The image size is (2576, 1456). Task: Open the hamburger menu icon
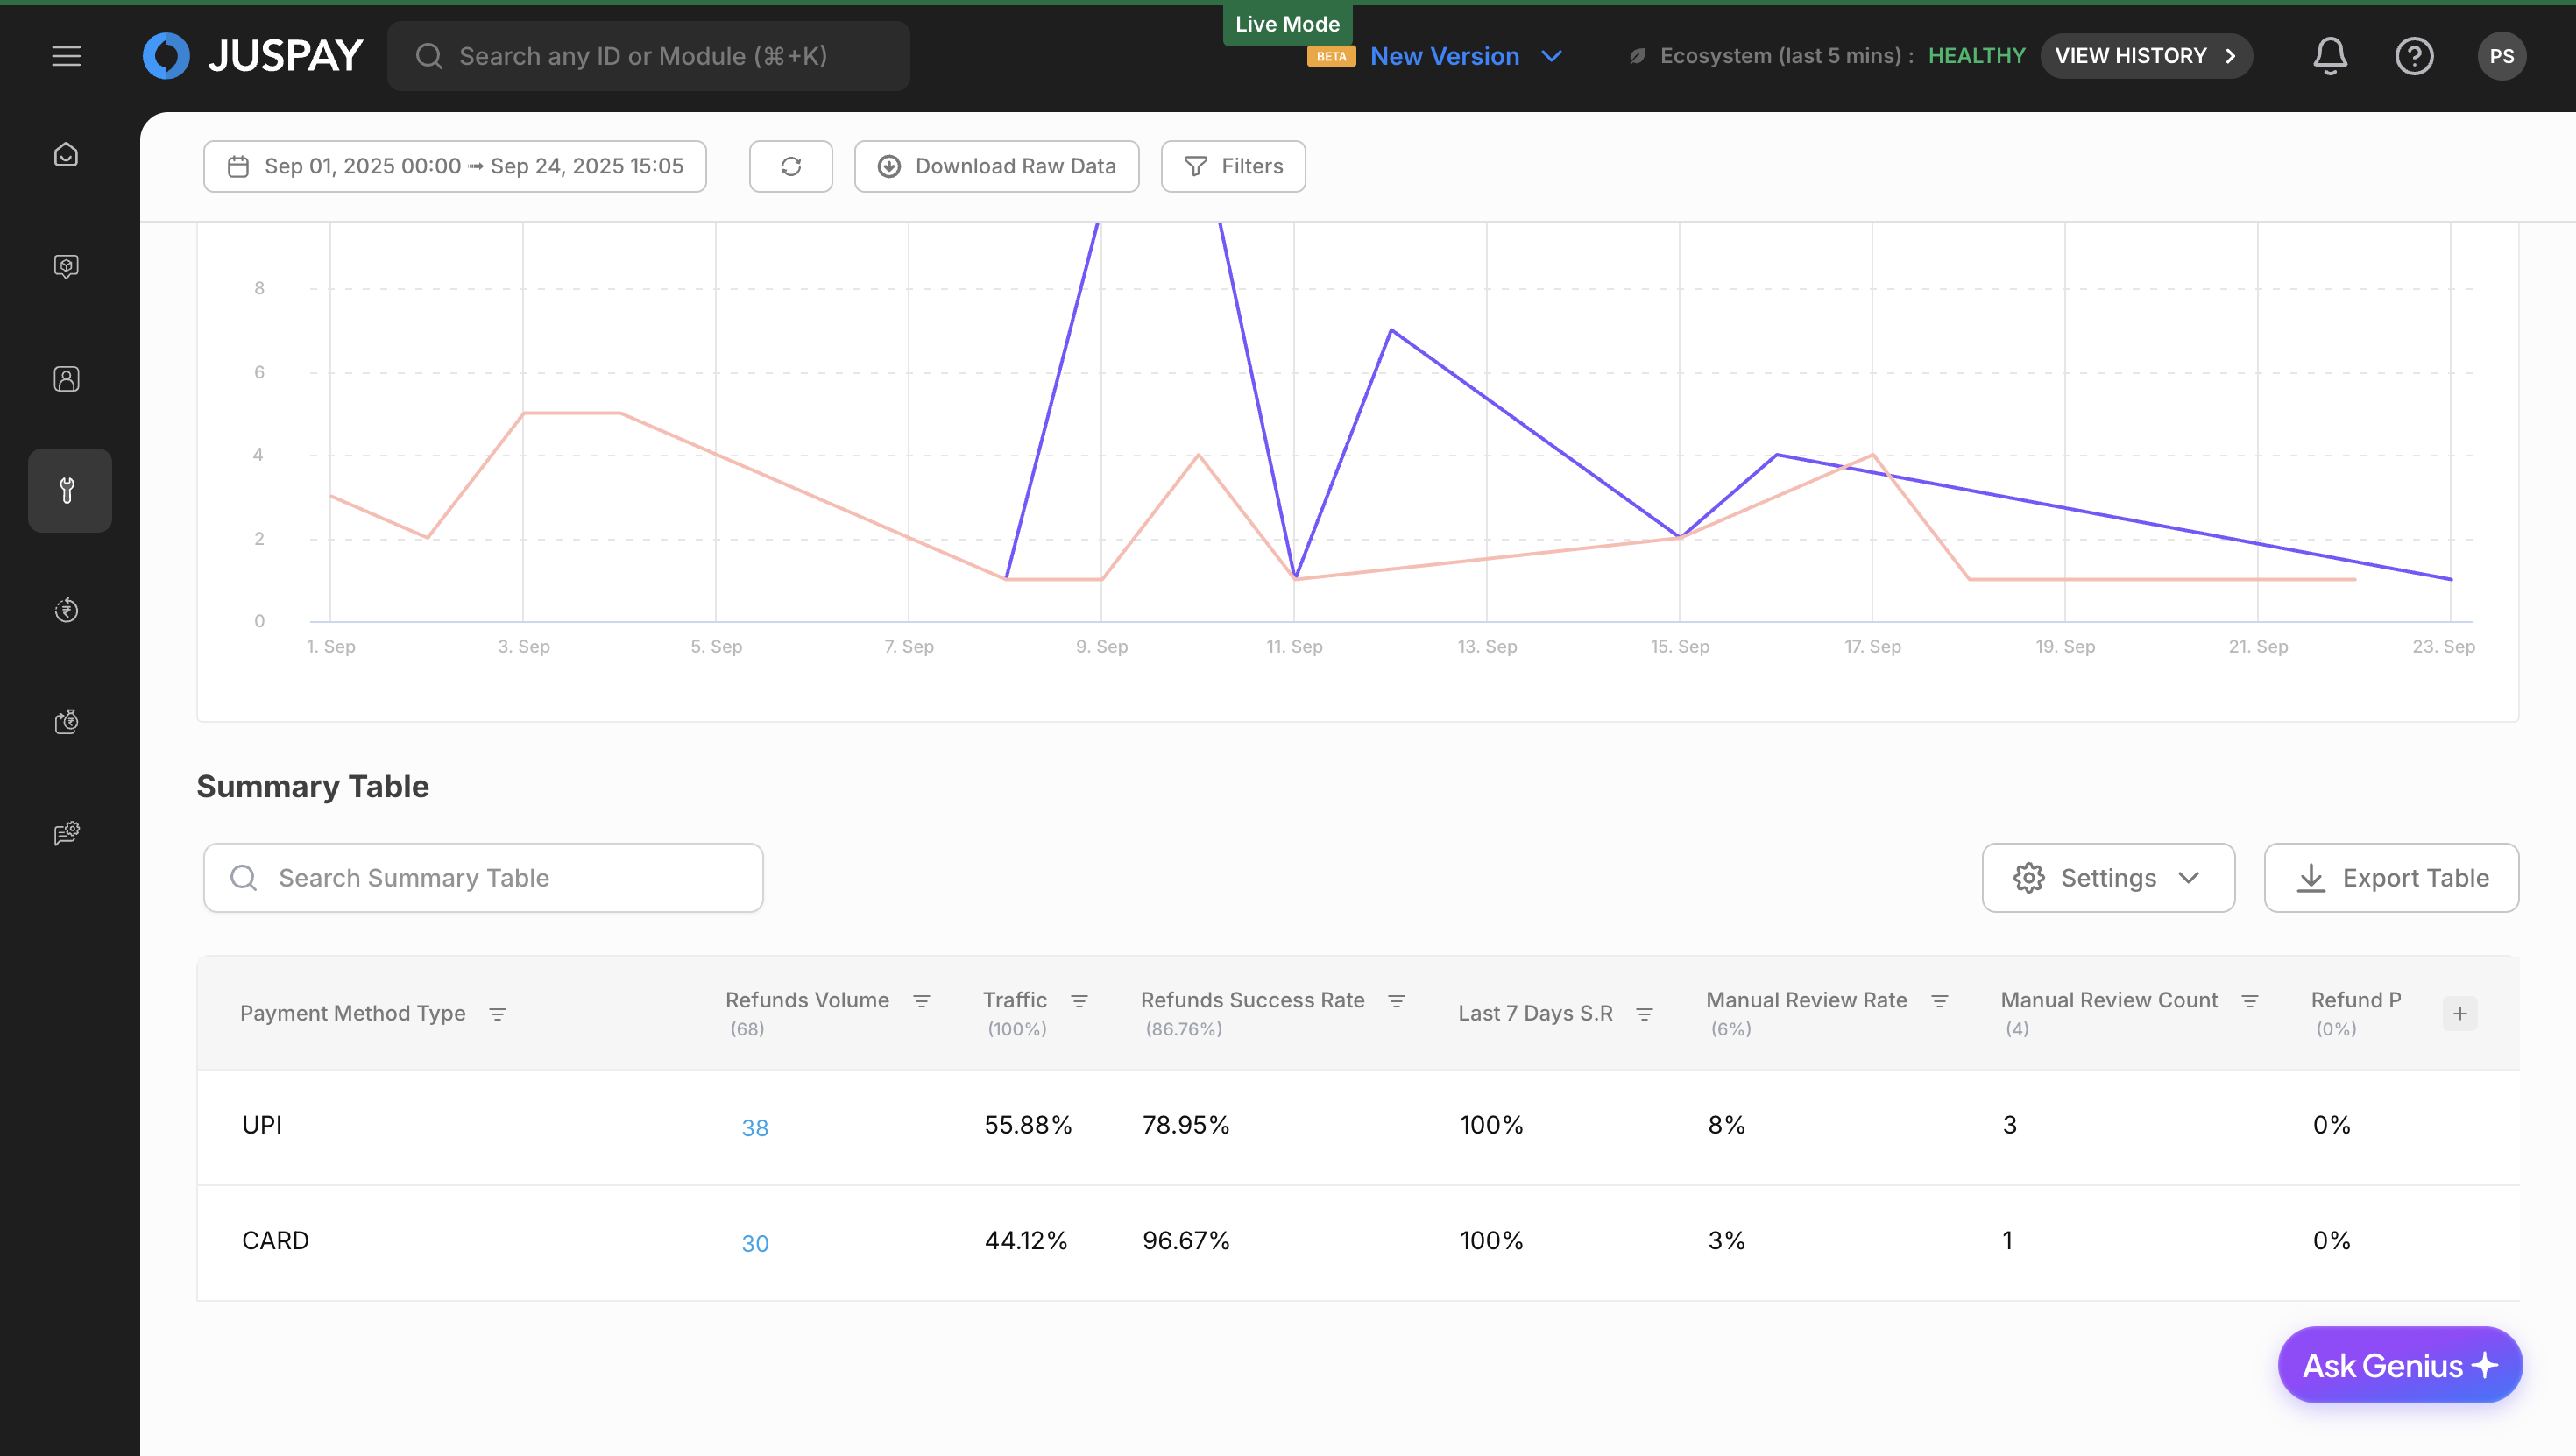point(66,56)
